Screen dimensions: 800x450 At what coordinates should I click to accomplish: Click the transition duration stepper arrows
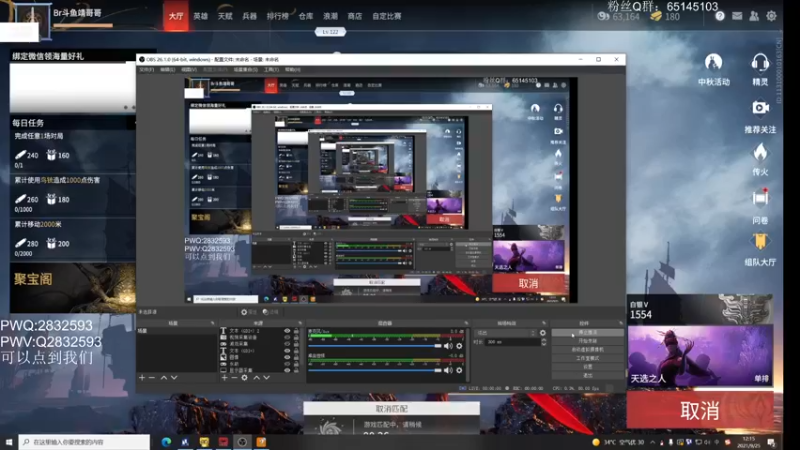544,342
